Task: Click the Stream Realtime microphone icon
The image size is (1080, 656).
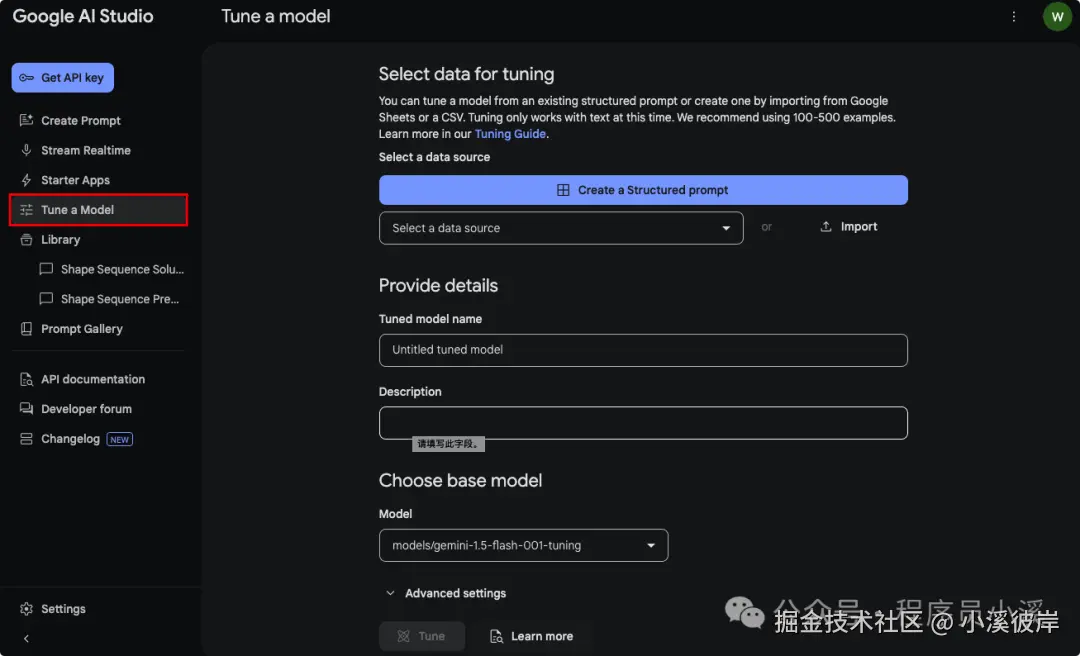Action: (x=26, y=150)
